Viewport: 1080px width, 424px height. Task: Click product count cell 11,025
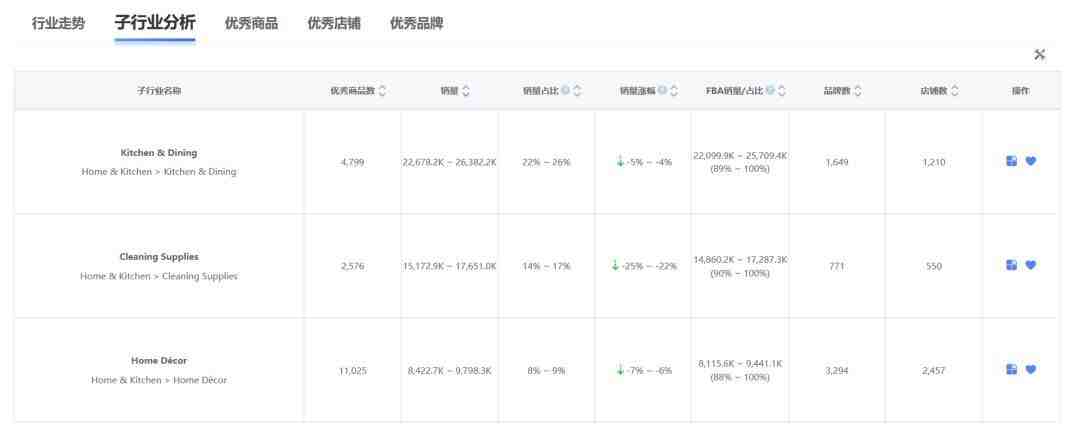352,371
